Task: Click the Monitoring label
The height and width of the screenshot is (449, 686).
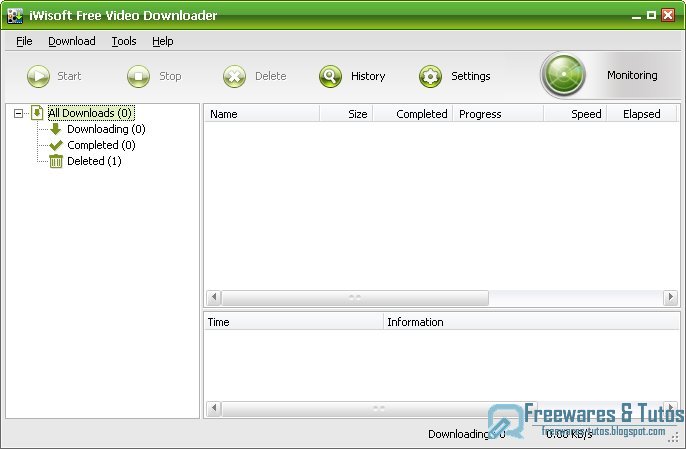Action: (x=632, y=75)
